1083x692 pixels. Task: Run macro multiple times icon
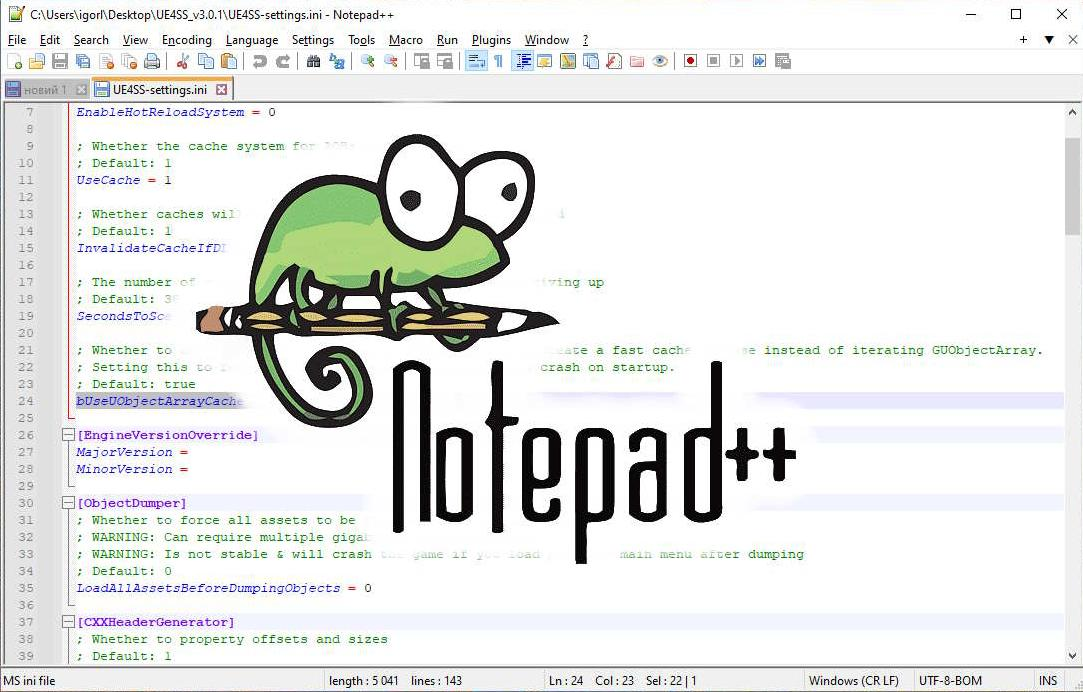click(759, 61)
